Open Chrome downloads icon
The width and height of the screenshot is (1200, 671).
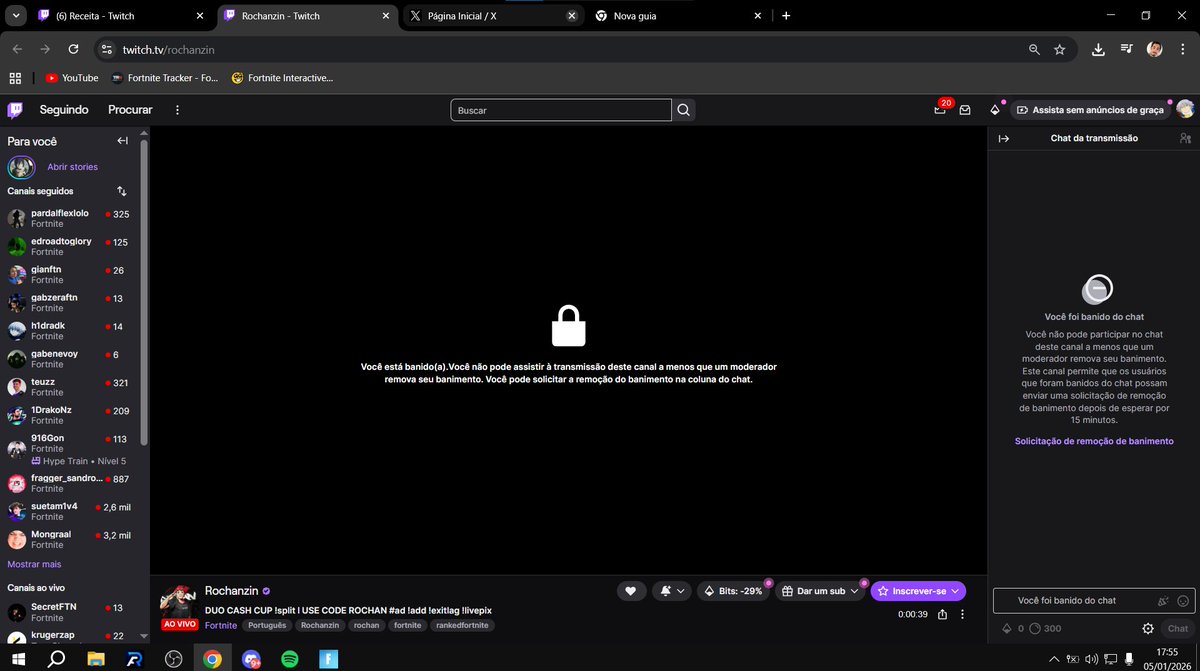[1098, 49]
